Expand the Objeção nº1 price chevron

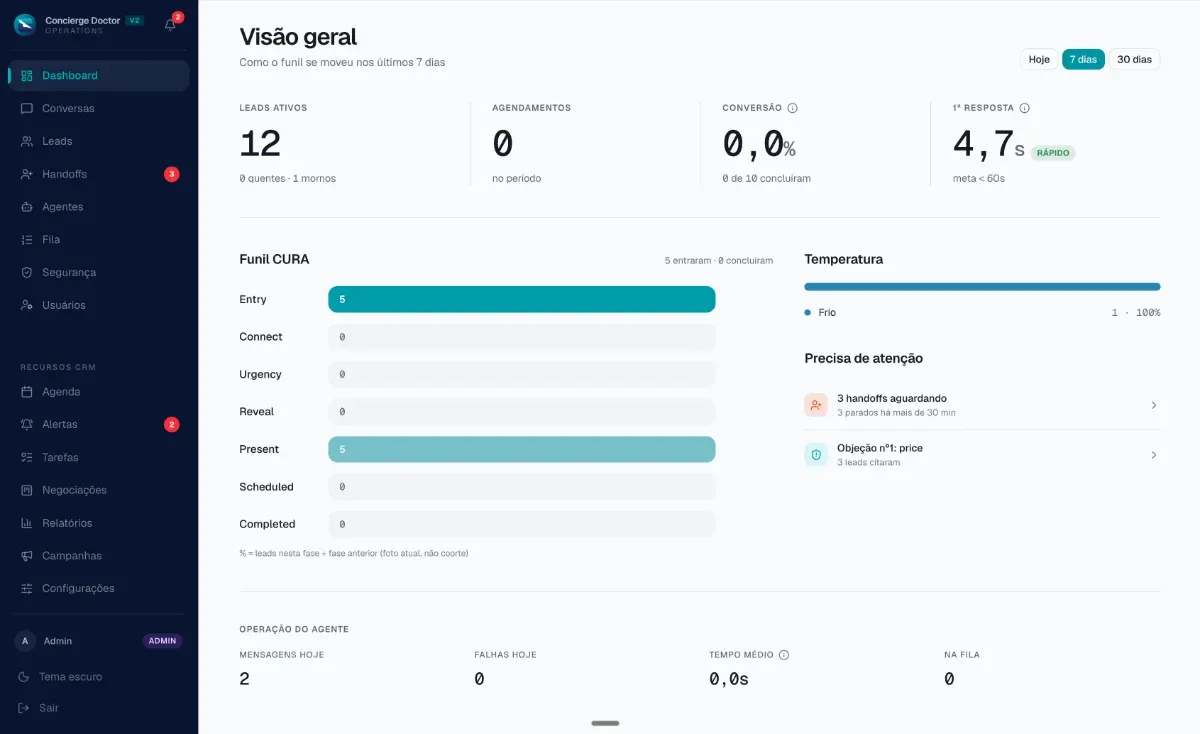click(x=1153, y=455)
